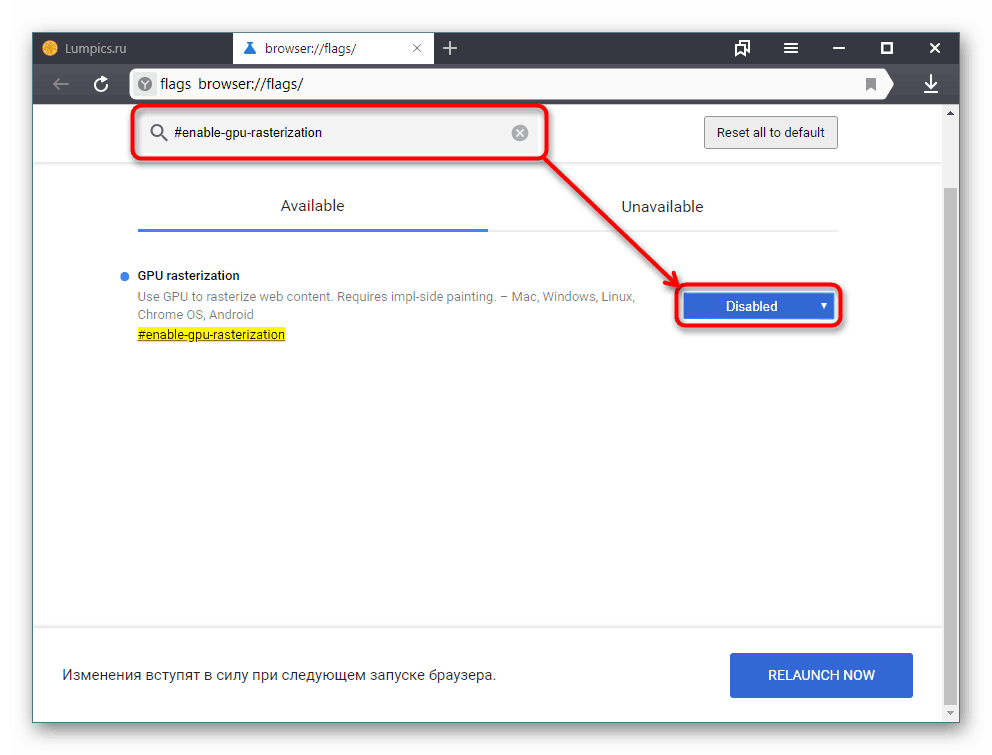Clear the search field using the X icon
The image size is (992, 755).
pyautogui.click(x=520, y=132)
